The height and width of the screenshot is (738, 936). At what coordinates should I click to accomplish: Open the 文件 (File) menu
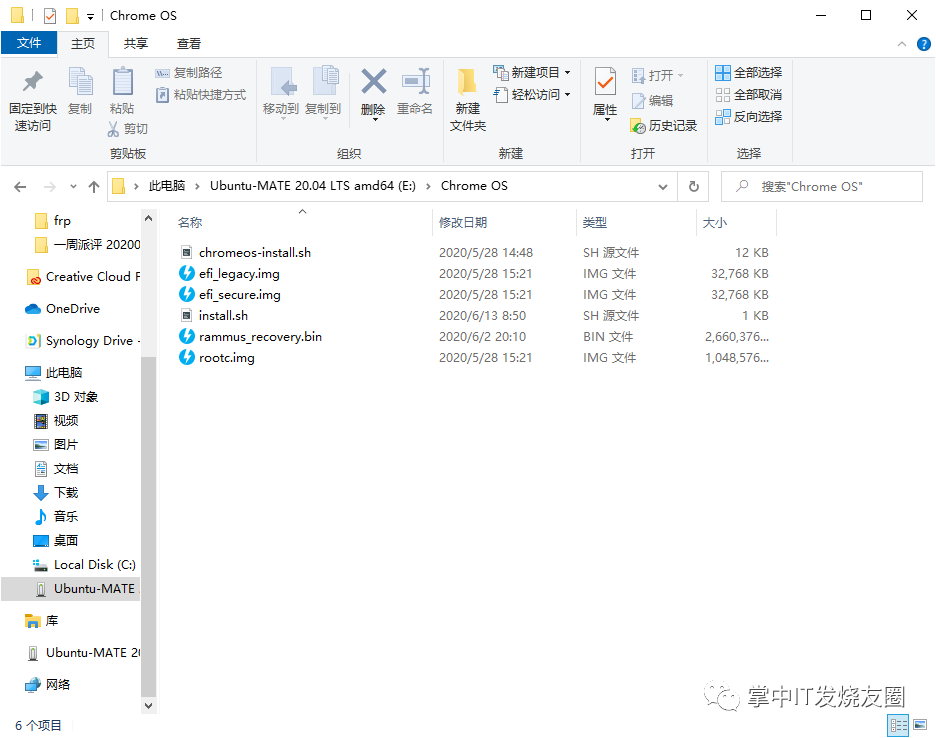coord(30,43)
